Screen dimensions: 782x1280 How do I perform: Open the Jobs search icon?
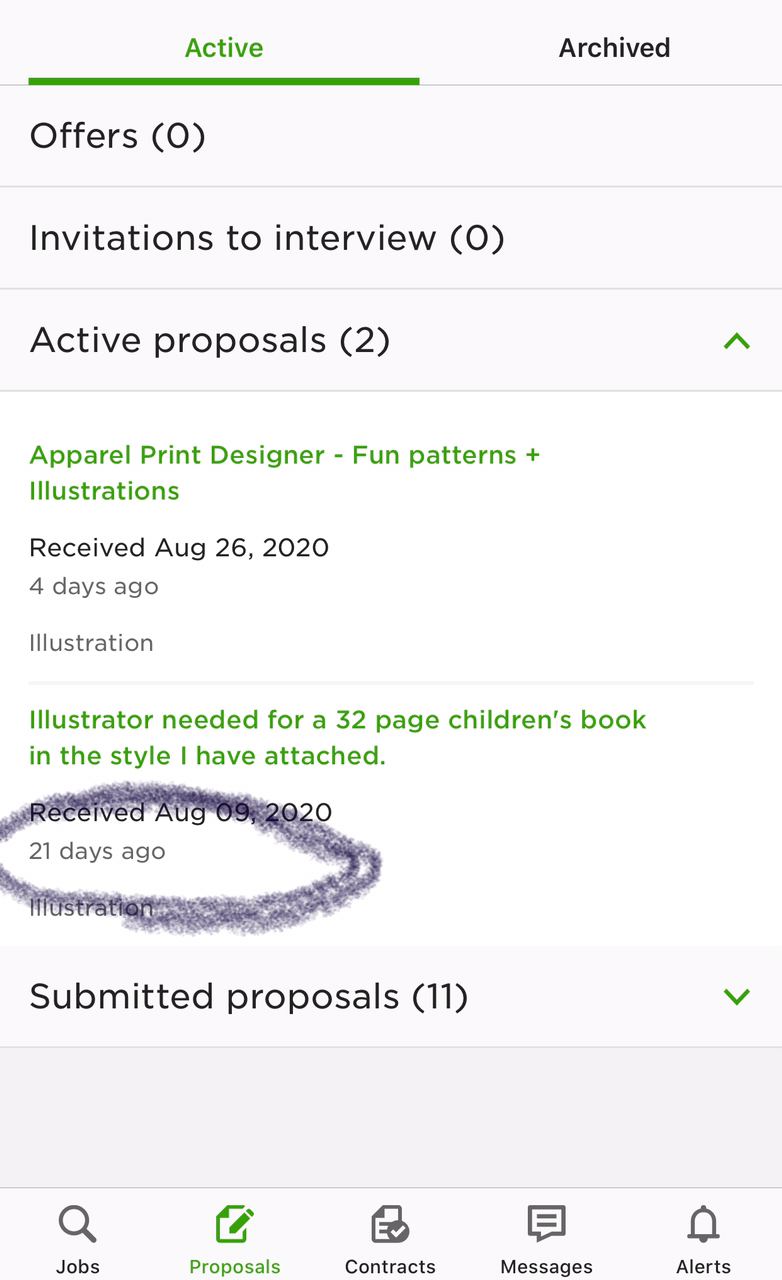(x=77, y=1224)
